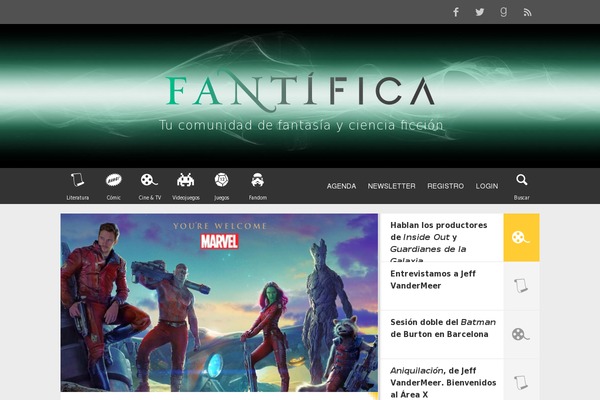Click the site tagline Tu comunidad de fantasía

[x=301, y=125]
